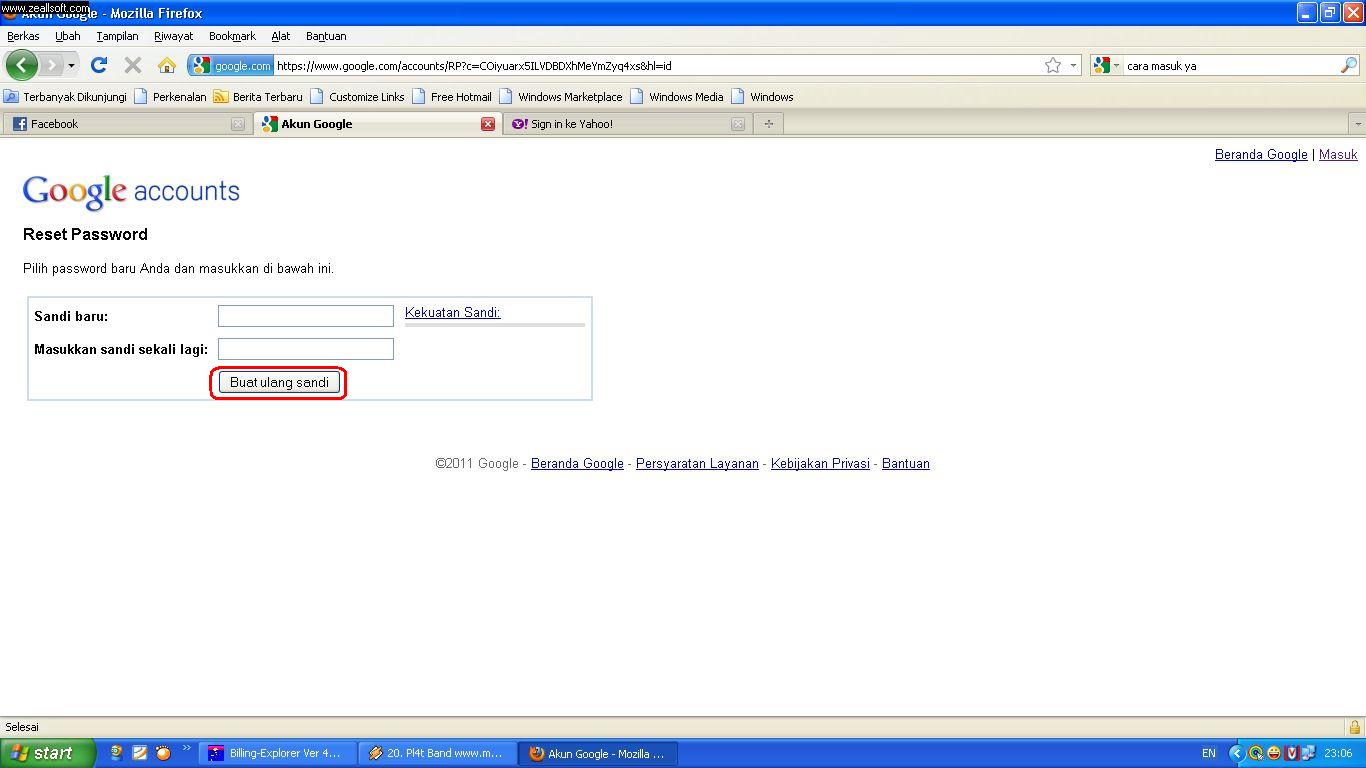1366x768 pixels.
Task: Click the Google accounts logo
Action: [x=131, y=191]
